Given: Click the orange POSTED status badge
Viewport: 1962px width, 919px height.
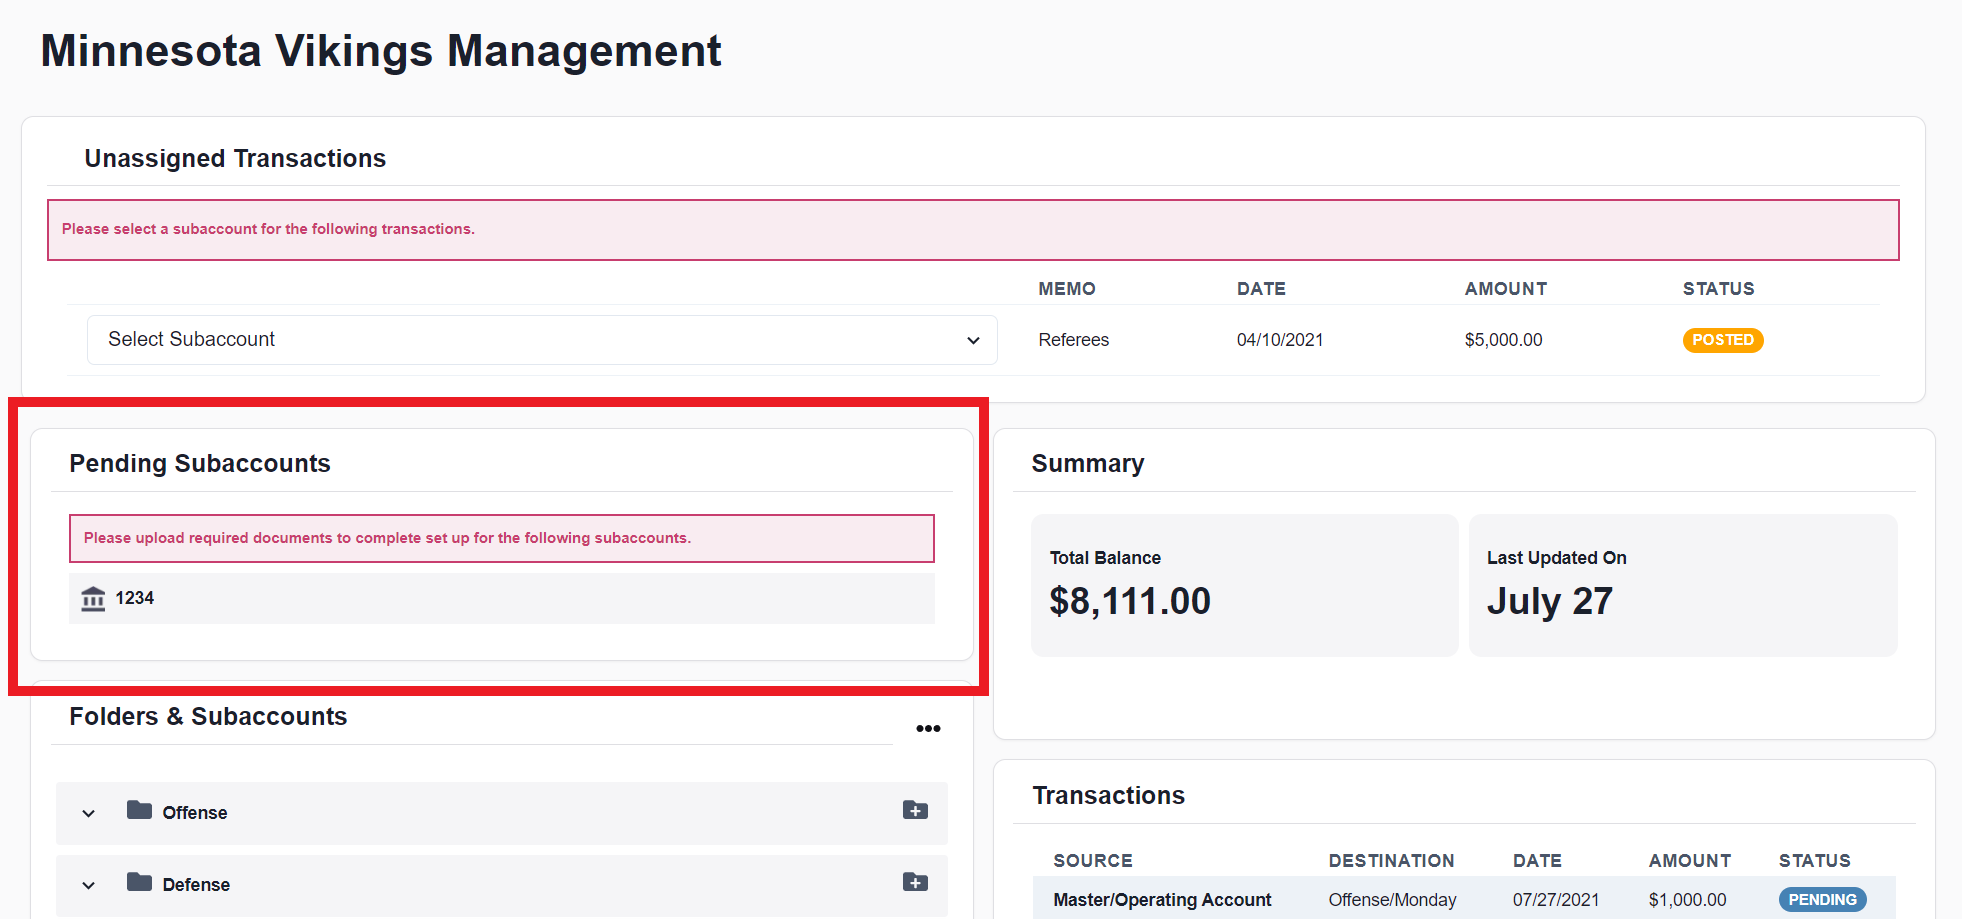Looking at the screenshot, I should pos(1722,340).
